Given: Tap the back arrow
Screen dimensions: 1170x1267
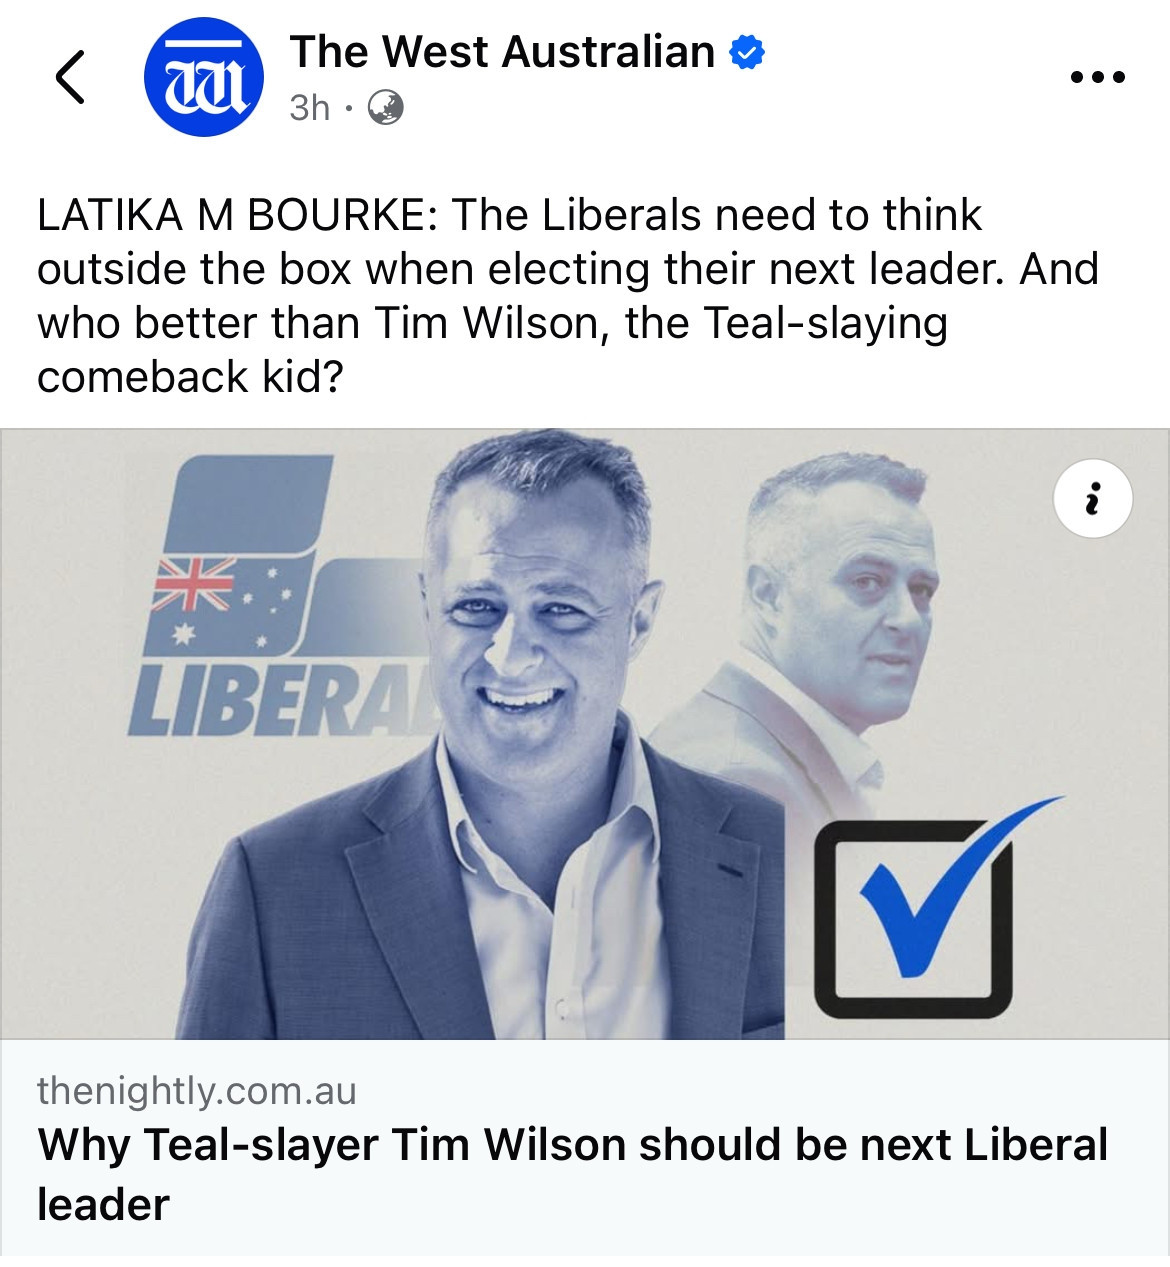Looking at the screenshot, I should pyautogui.click(x=70, y=77).
